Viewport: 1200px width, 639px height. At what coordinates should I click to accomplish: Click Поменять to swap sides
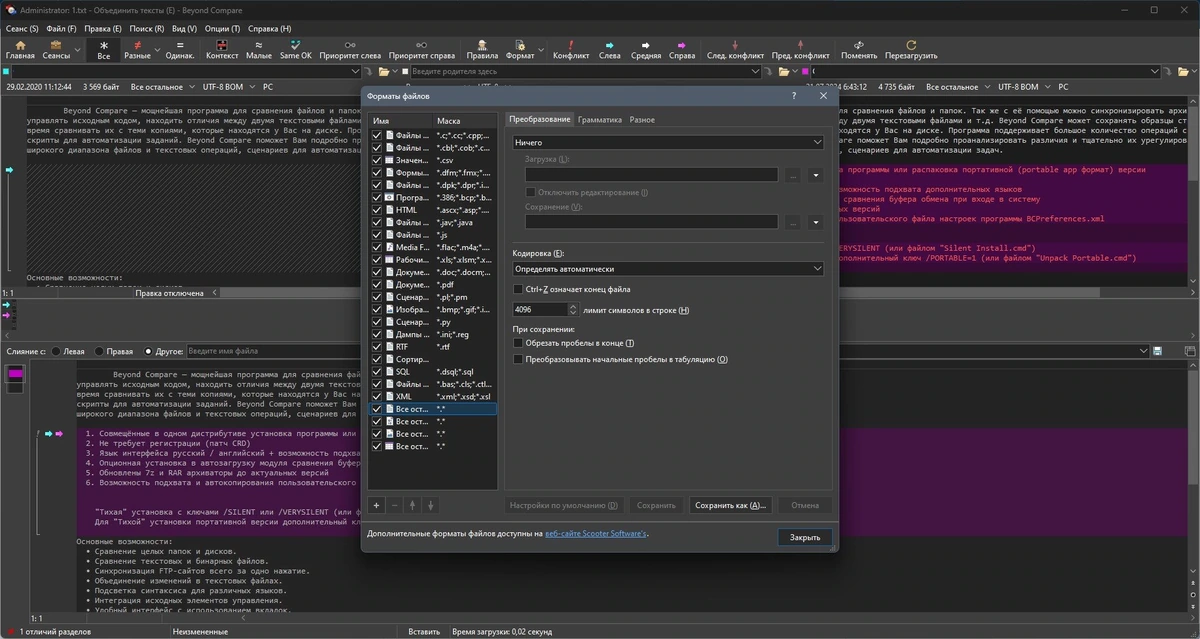859,50
